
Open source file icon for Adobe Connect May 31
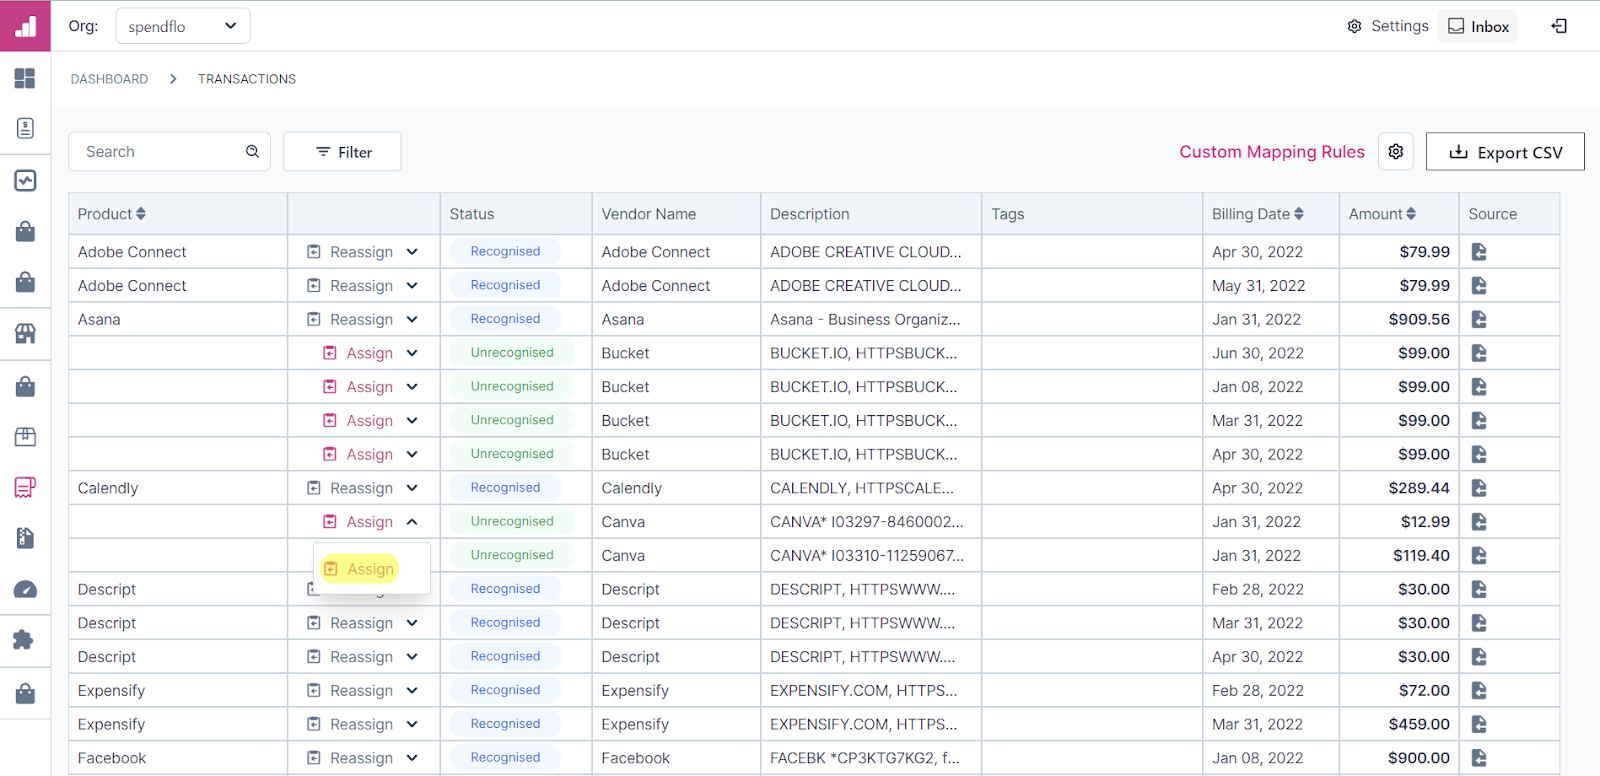pyautogui.click(x=1479, y=286)
